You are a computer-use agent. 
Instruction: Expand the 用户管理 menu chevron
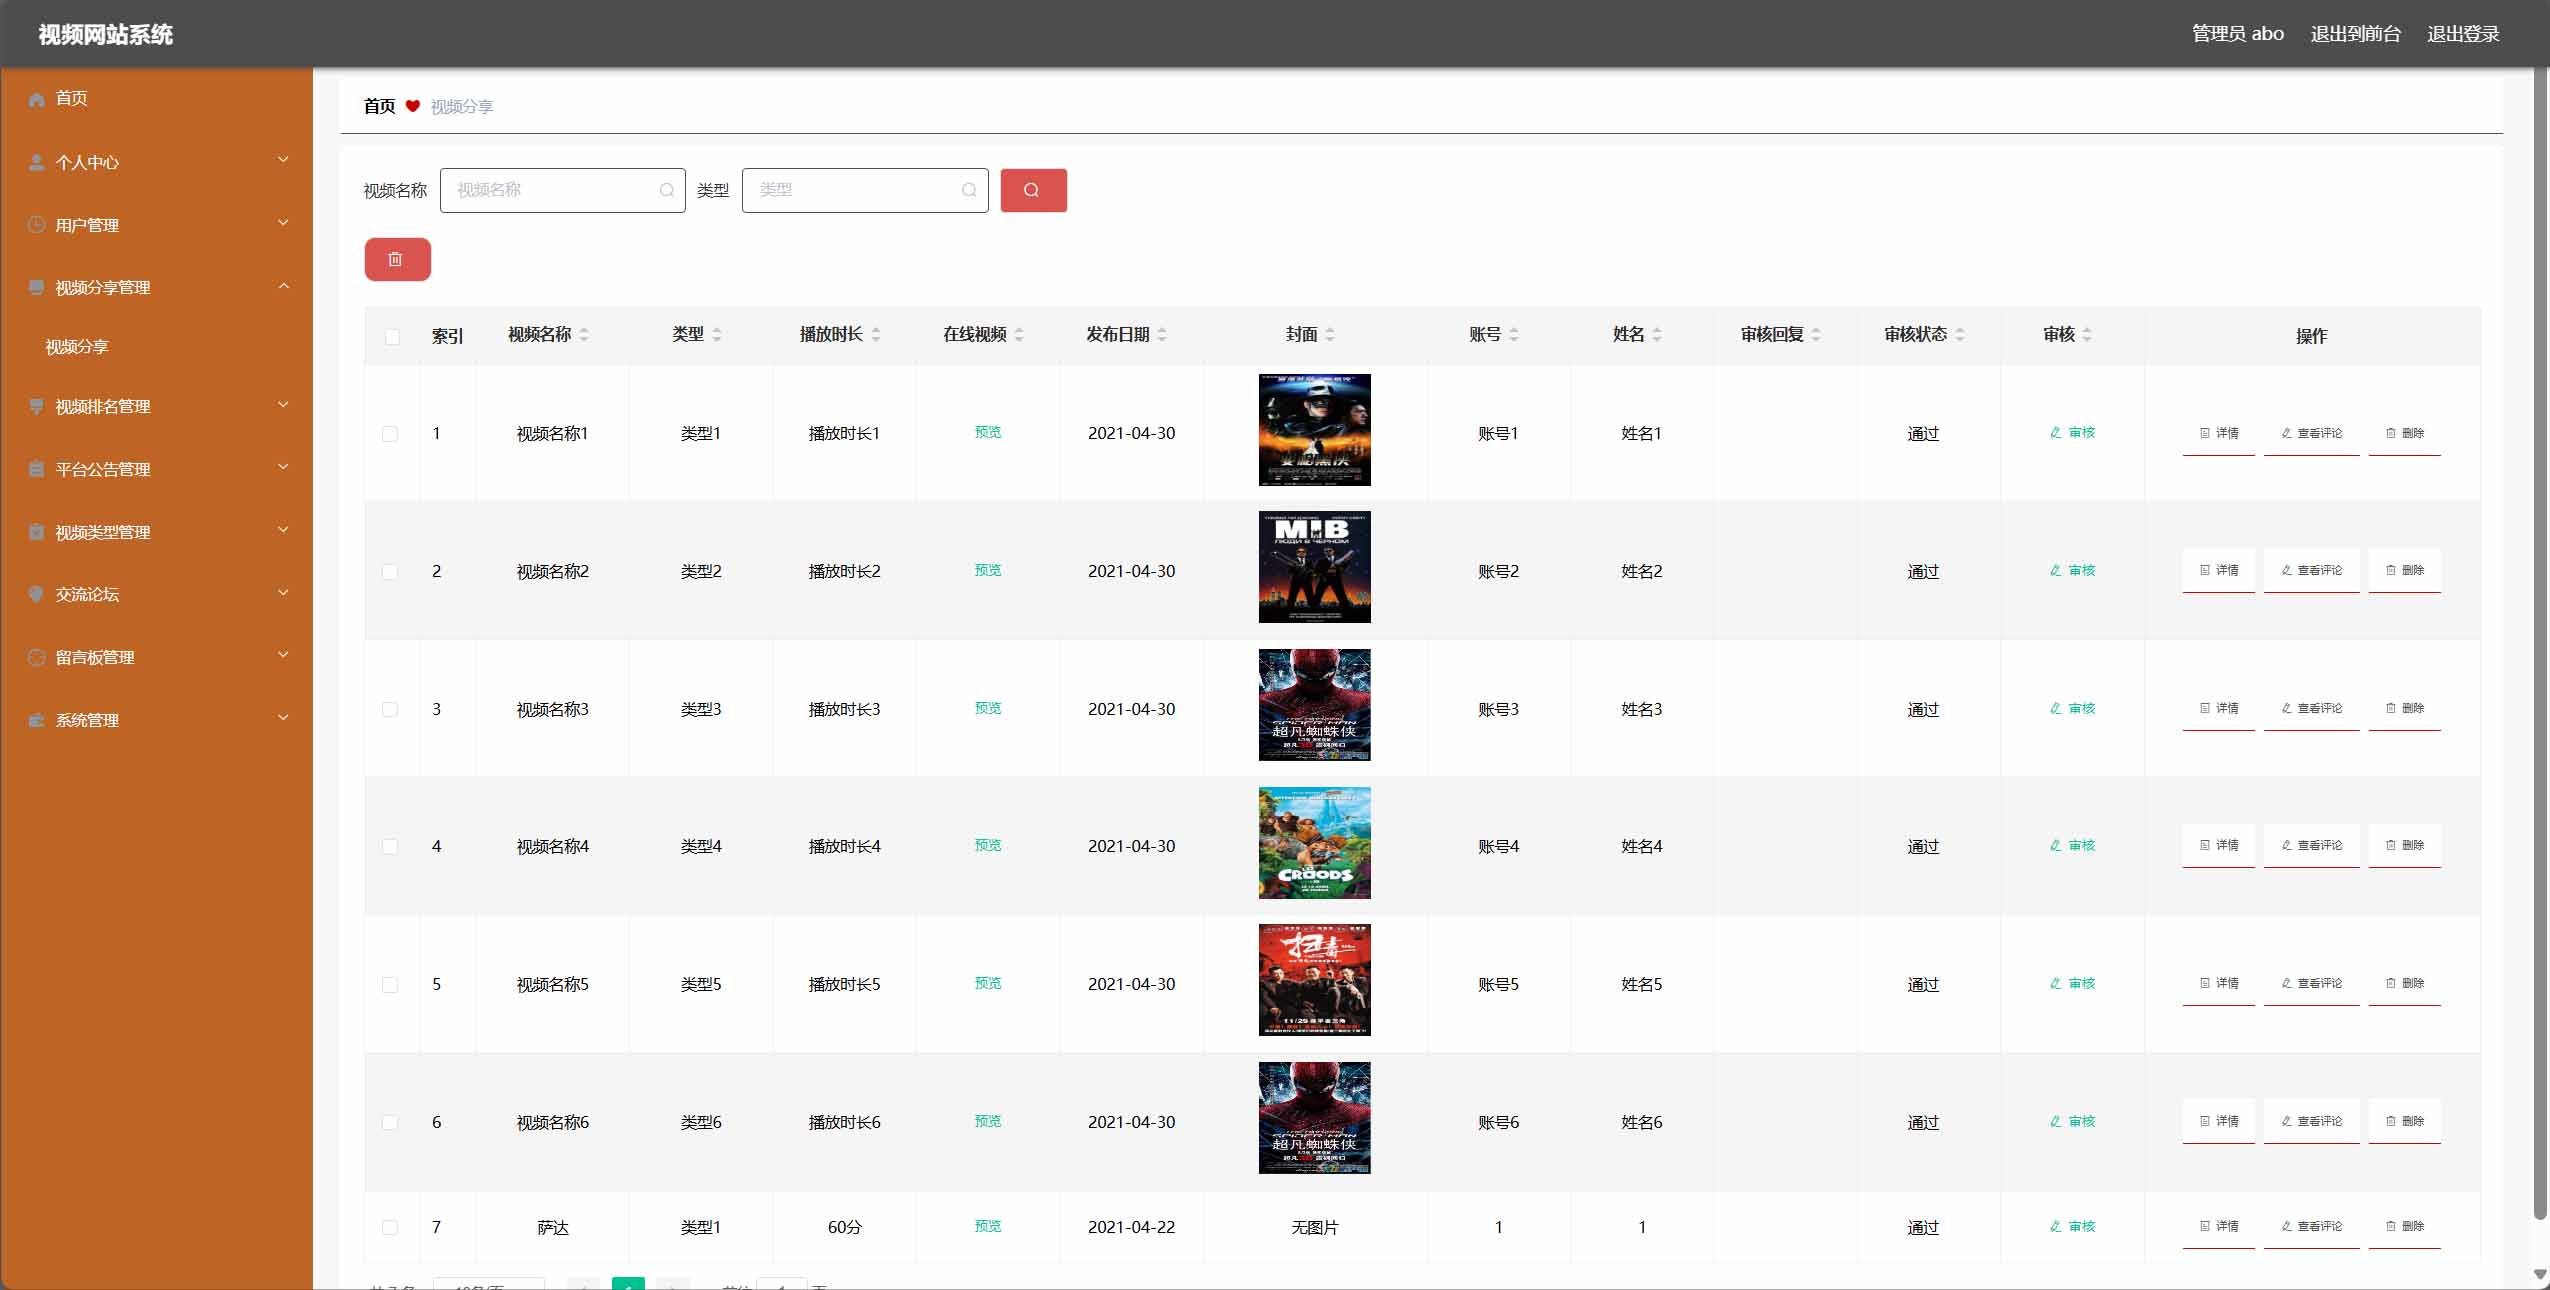(x=283, y=223)
